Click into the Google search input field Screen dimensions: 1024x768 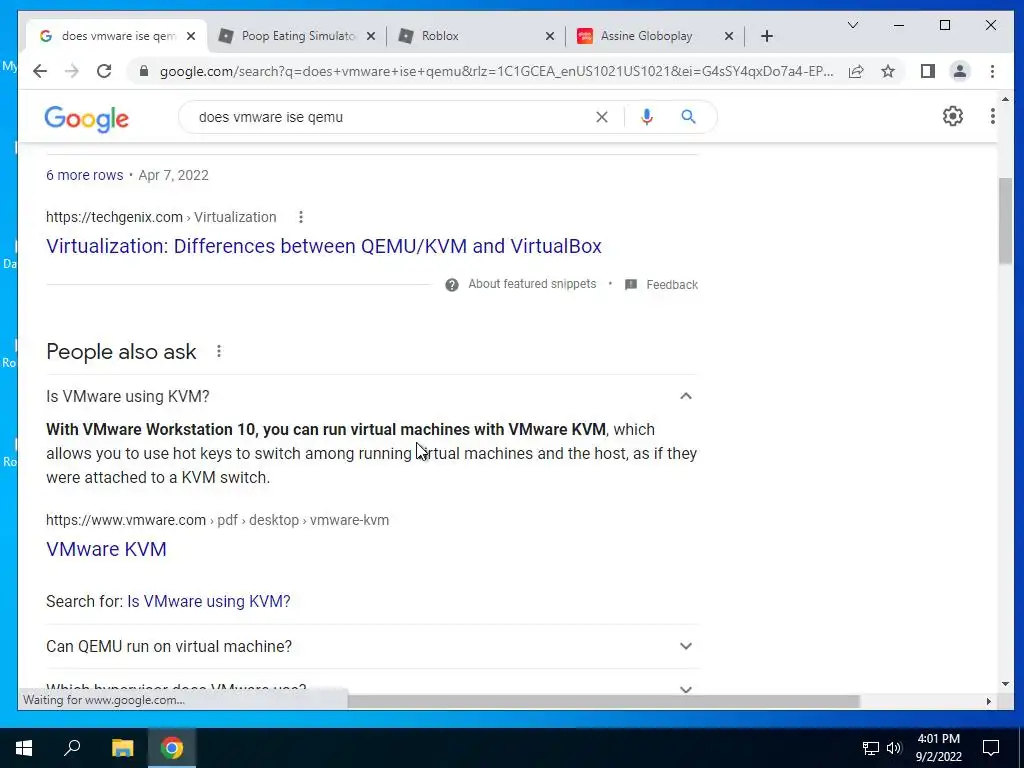(392, 117)
